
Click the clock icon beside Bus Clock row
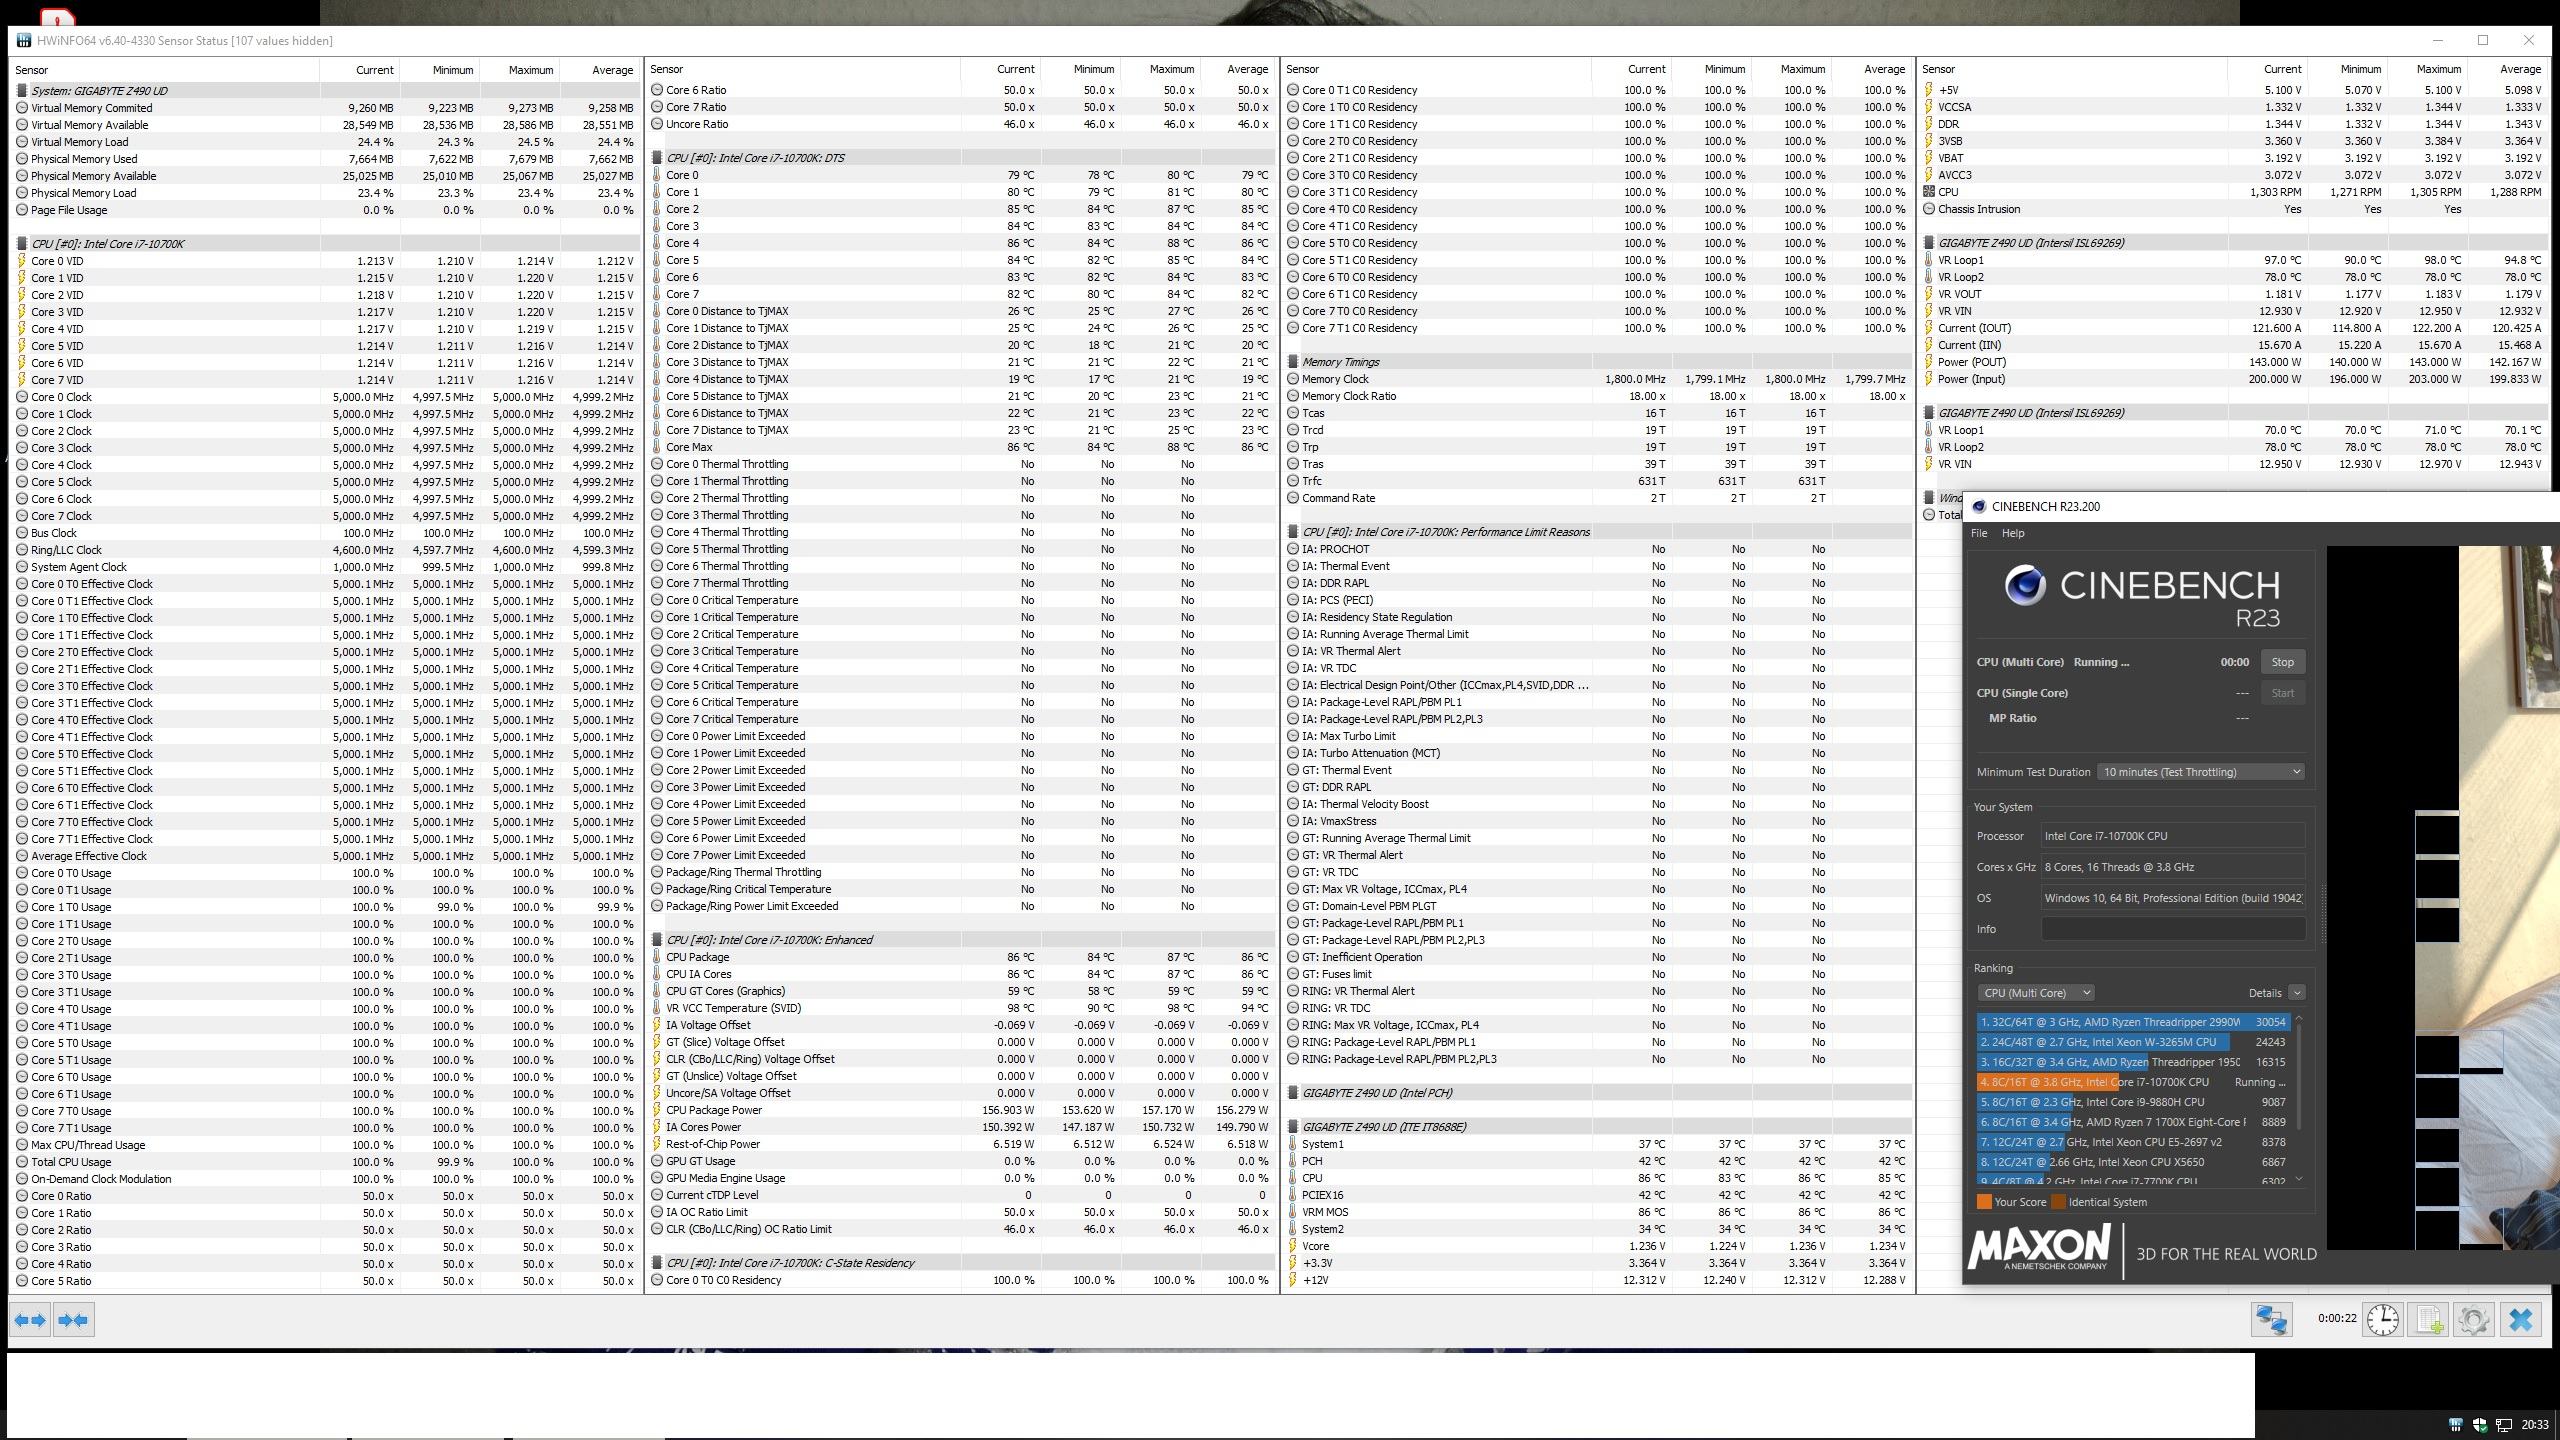pyautogui.click(x=22, y=533)
